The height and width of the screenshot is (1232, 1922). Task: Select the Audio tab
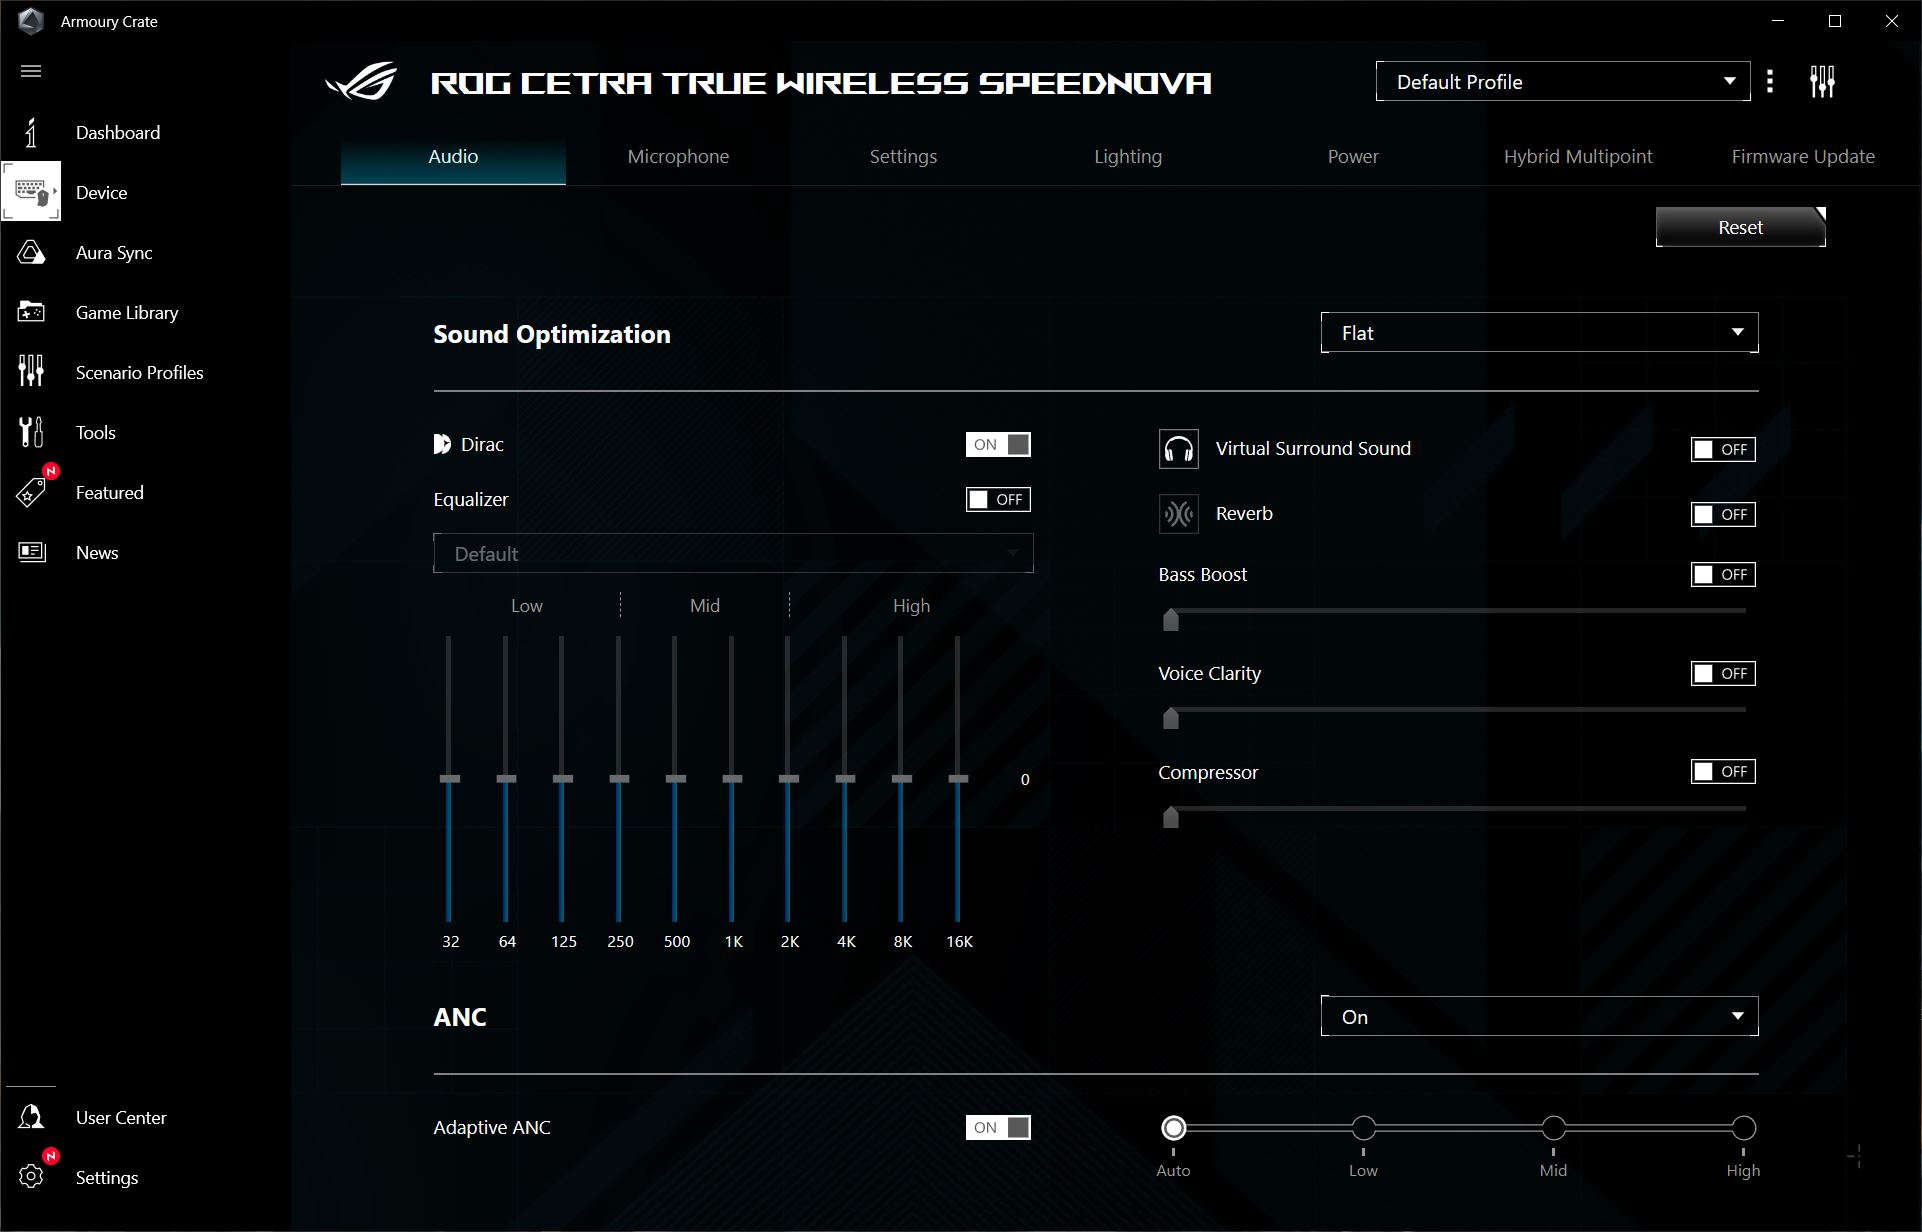click(453, 156)
